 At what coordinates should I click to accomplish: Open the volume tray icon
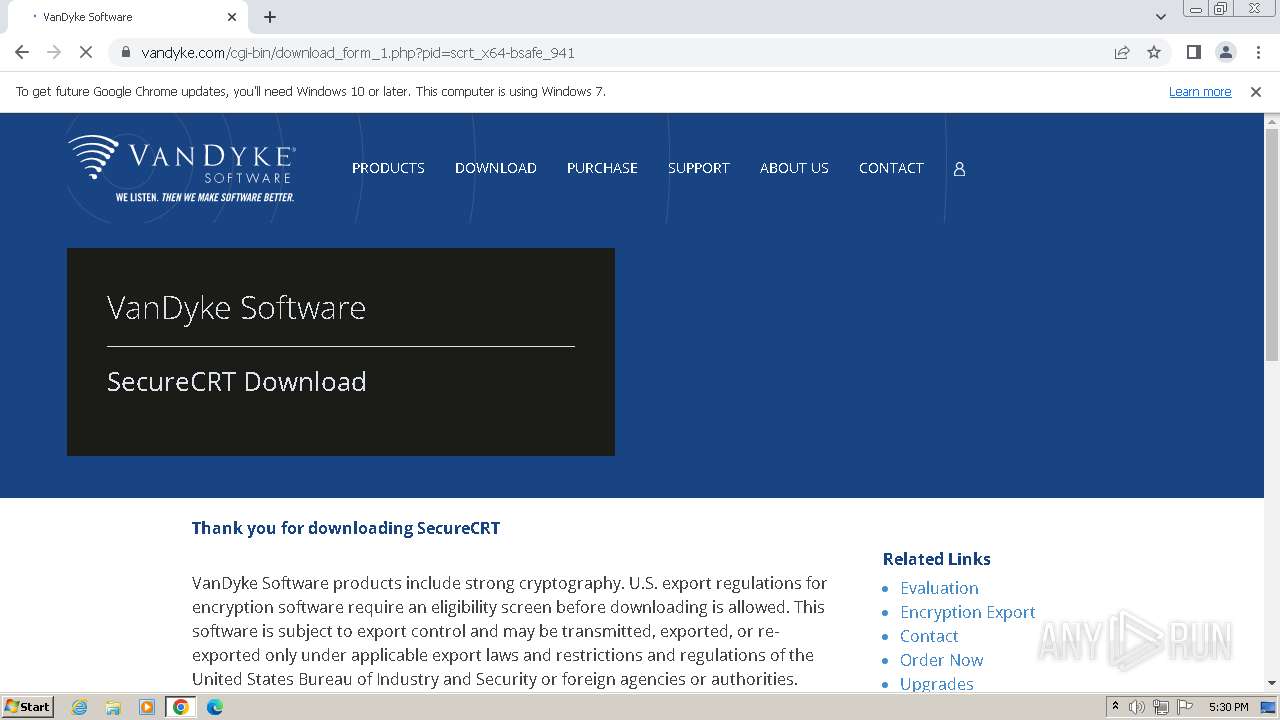[x=1137, y=707]
